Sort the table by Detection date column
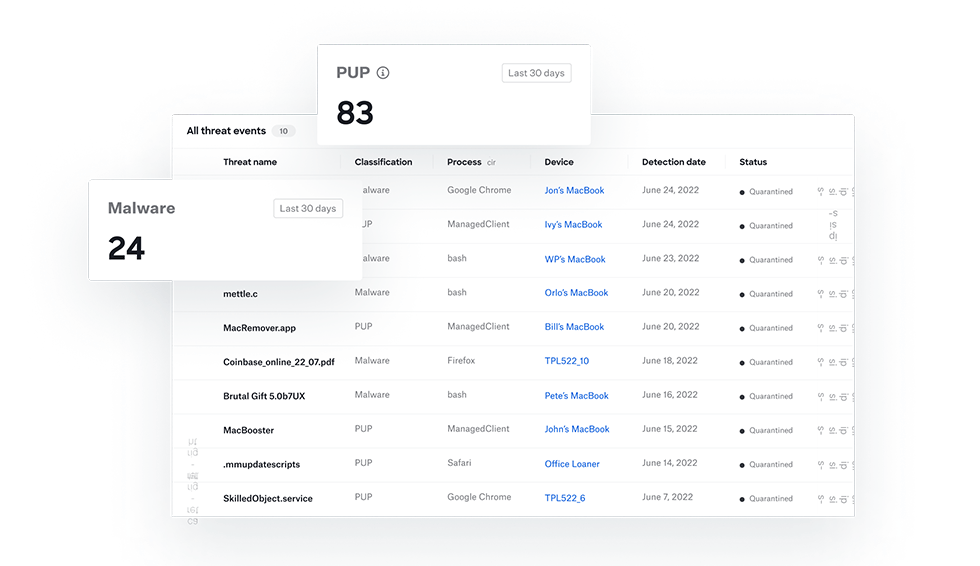980x566 pixels. 673,162
